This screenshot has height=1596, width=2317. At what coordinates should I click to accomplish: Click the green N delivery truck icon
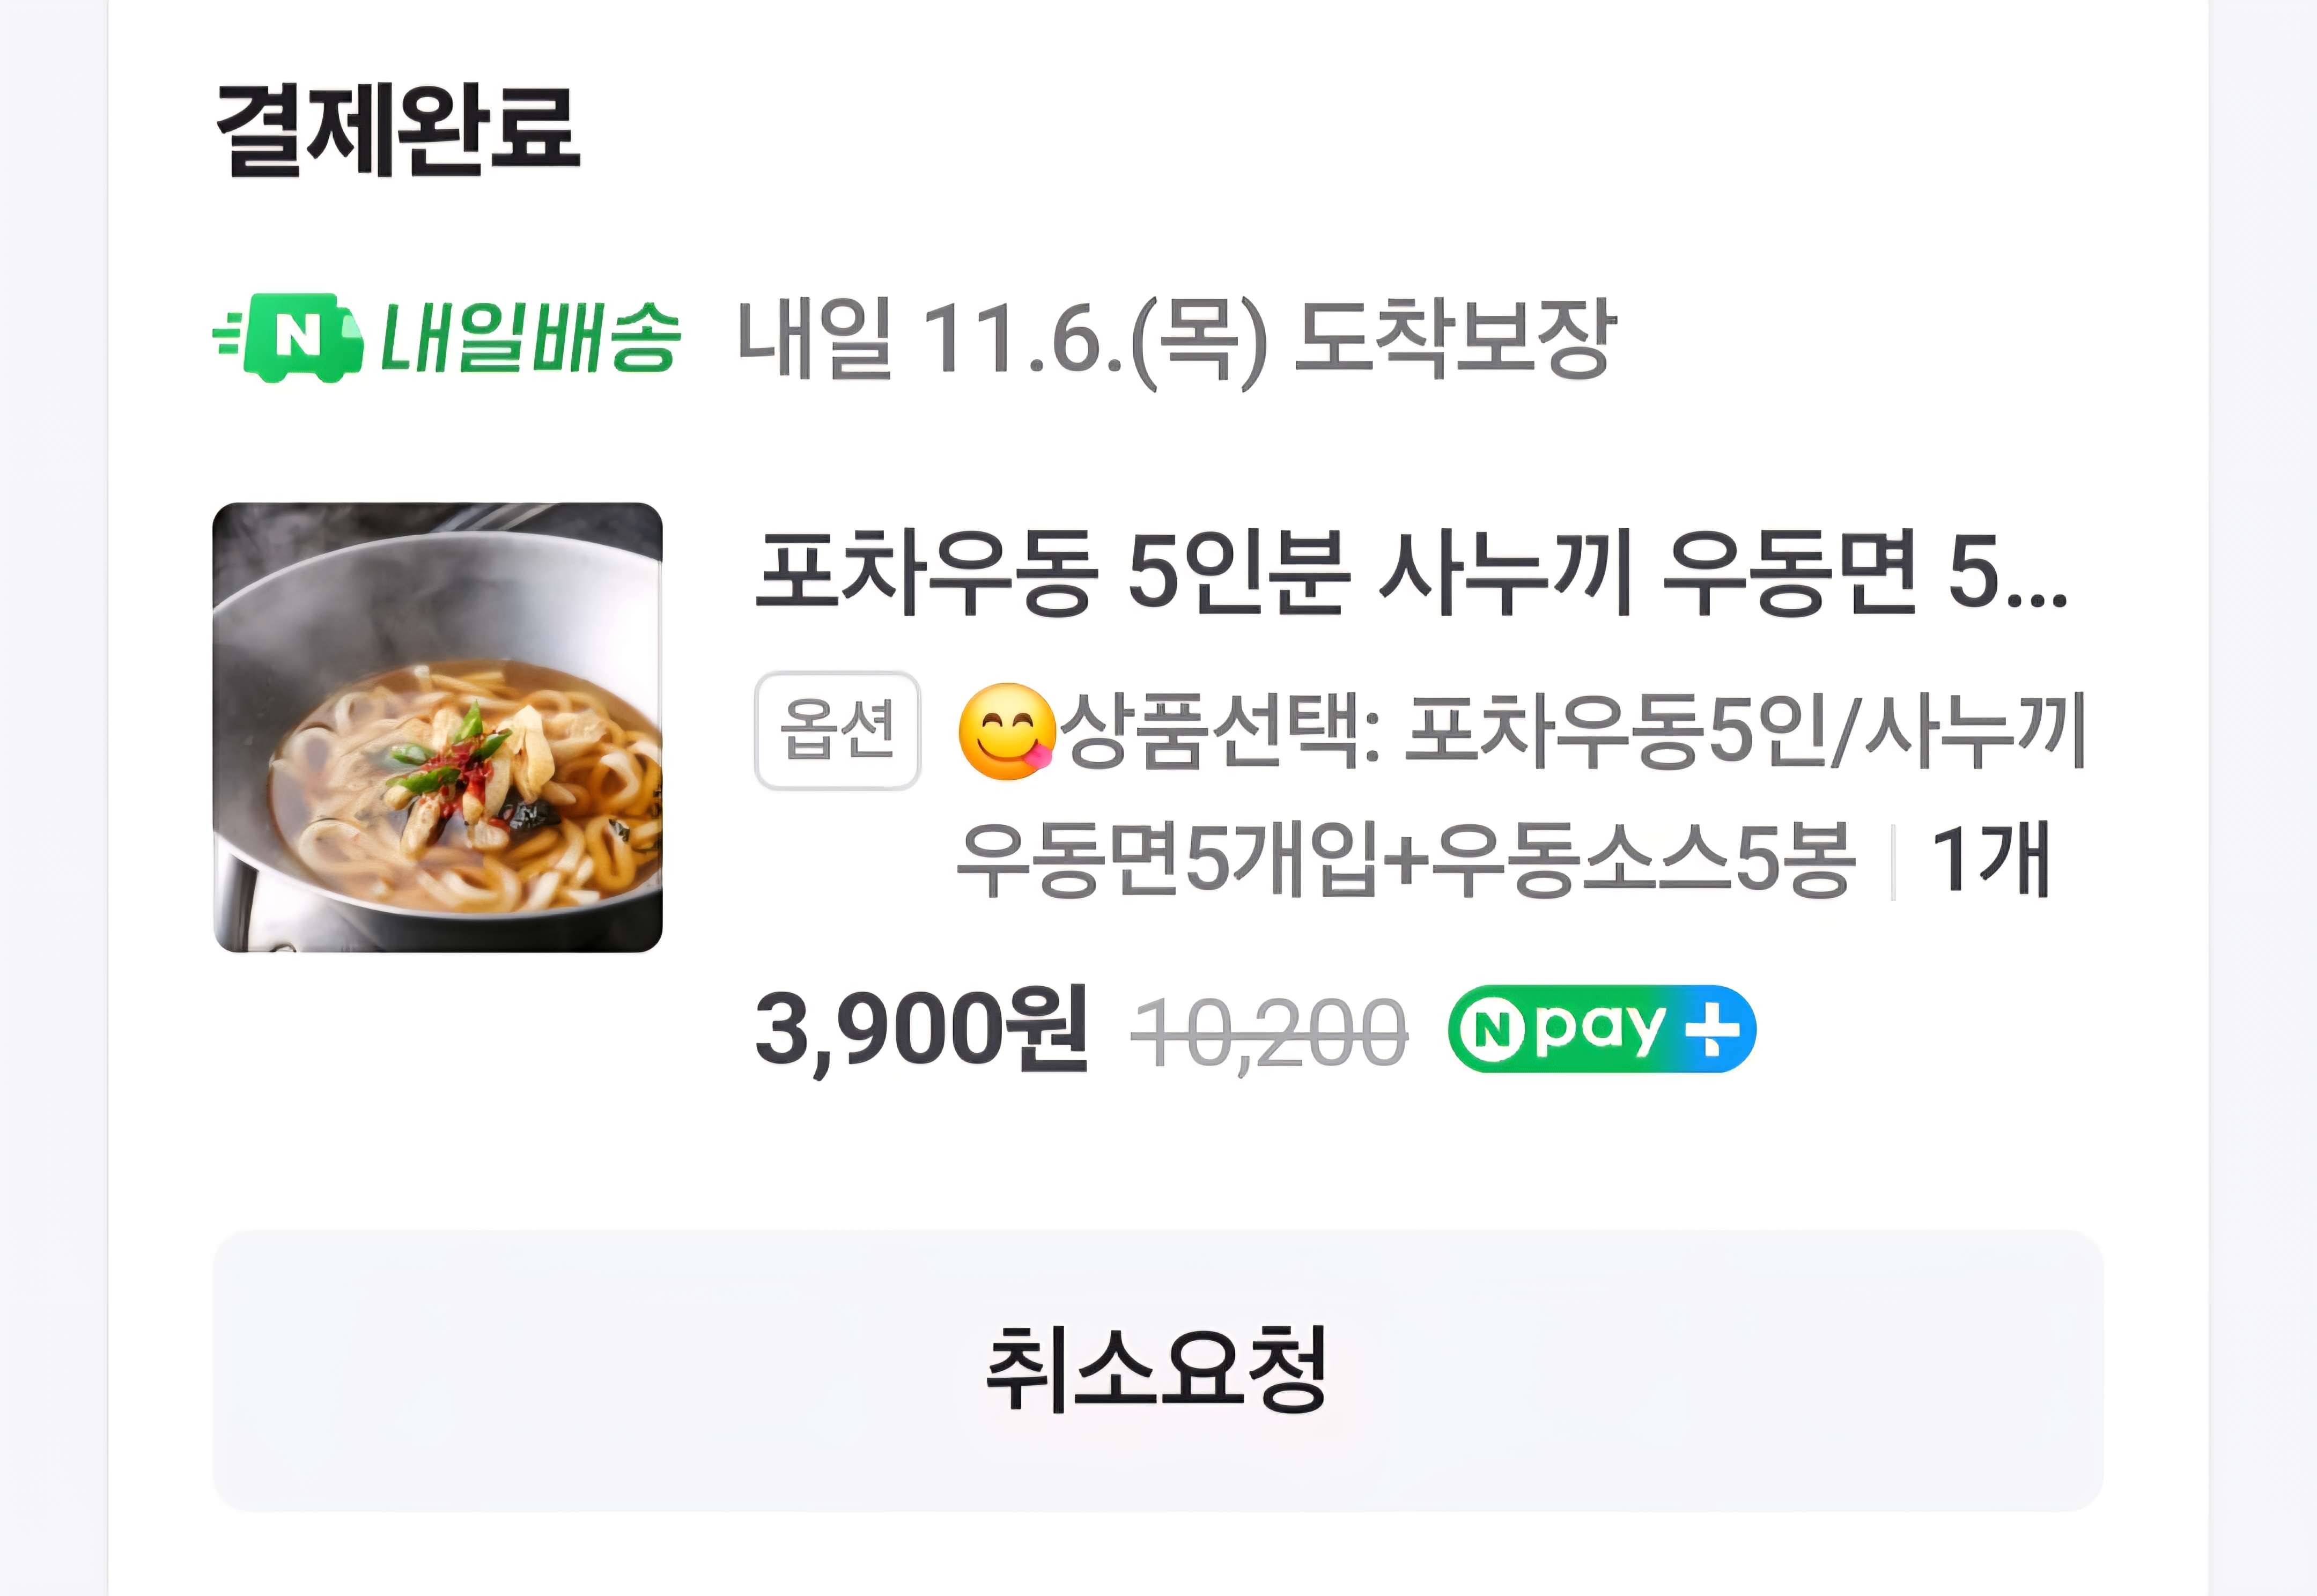point(288,337)
